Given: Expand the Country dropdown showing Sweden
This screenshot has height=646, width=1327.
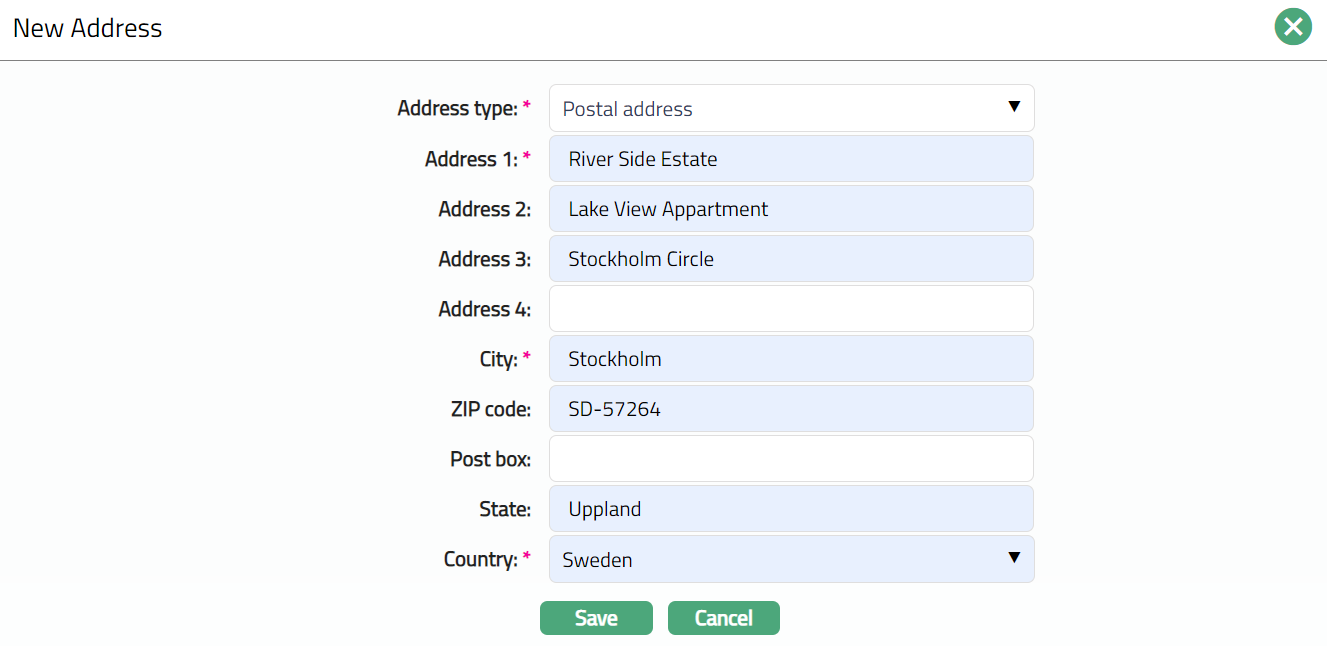Looking at the screenshot, I should (791, 559).
